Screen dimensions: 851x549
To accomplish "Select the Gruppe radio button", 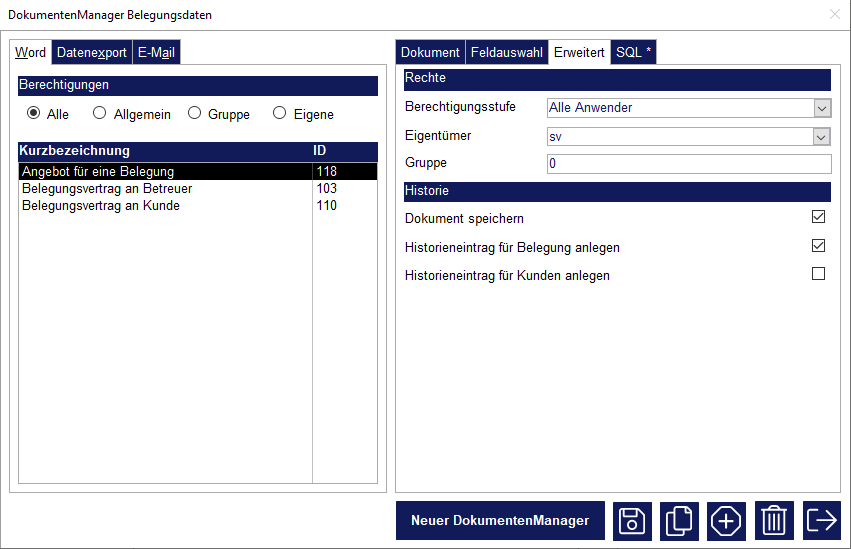I will point(195,114).
